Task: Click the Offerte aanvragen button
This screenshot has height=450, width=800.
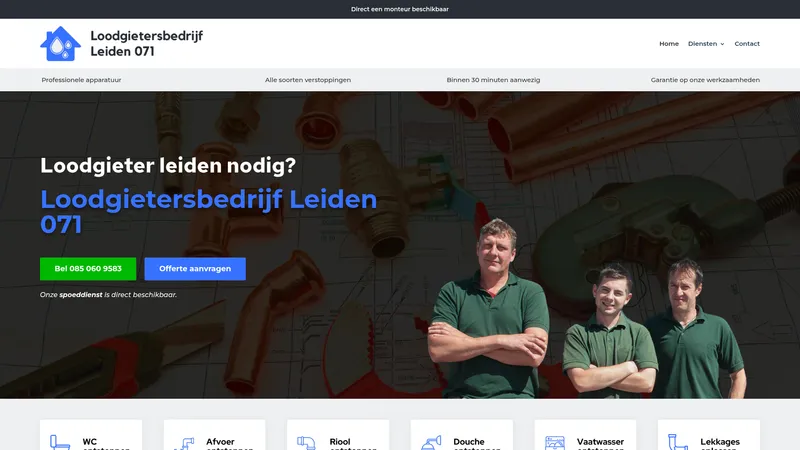Action: tap(195, 269)
